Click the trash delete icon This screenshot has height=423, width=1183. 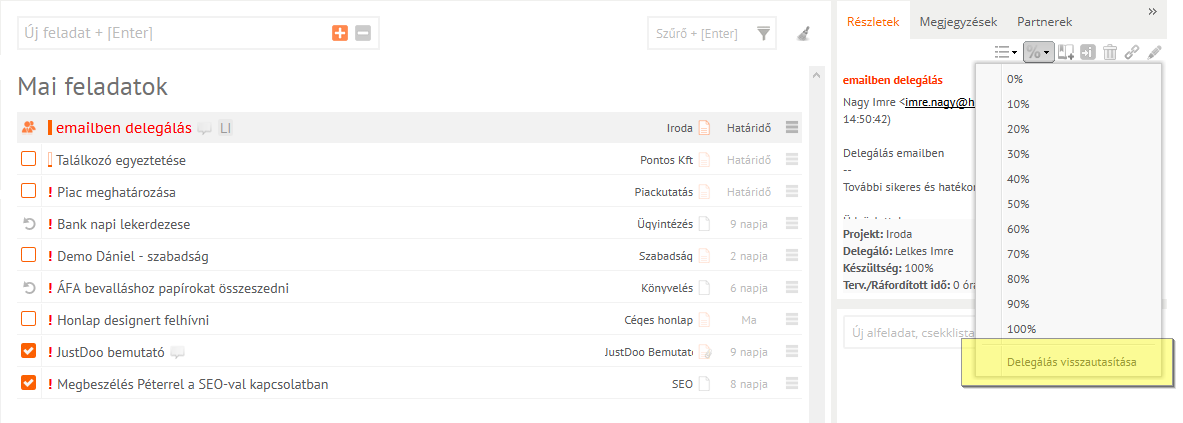pyautogui.click(x=1109, y=53)
